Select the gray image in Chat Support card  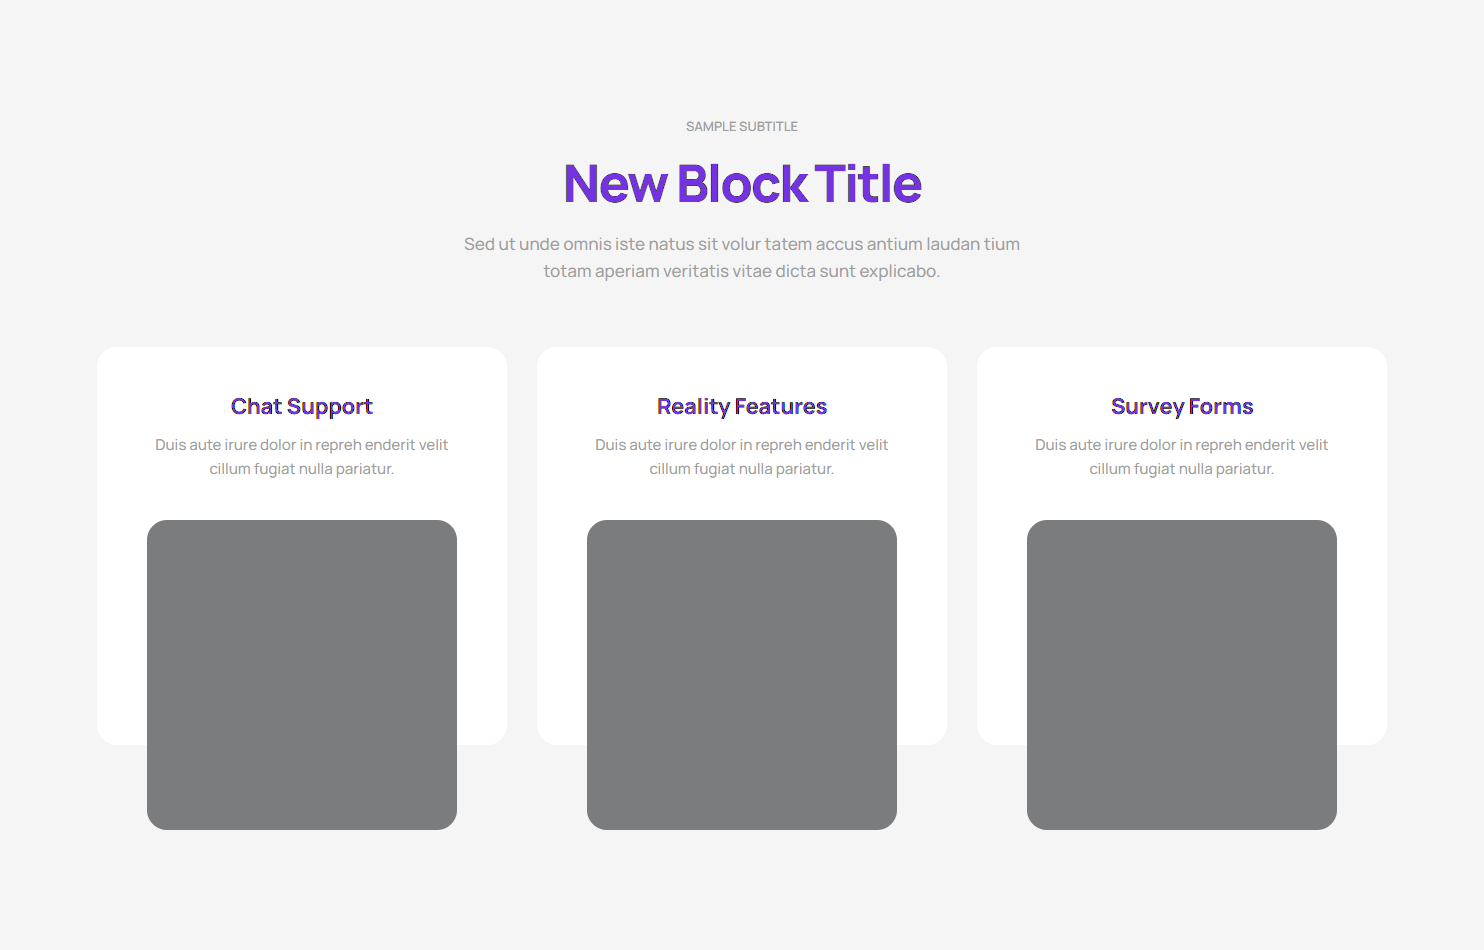[301, 674]
